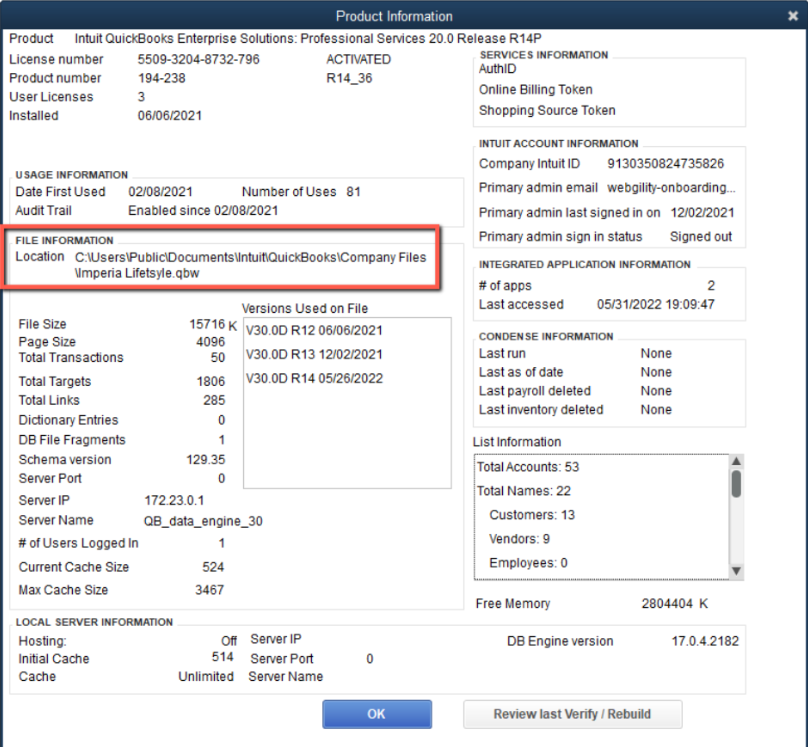This screenshot has height=747, width=808.
Task: Click Review last Verify / Rebuild
Action: (x=571, y=714)
